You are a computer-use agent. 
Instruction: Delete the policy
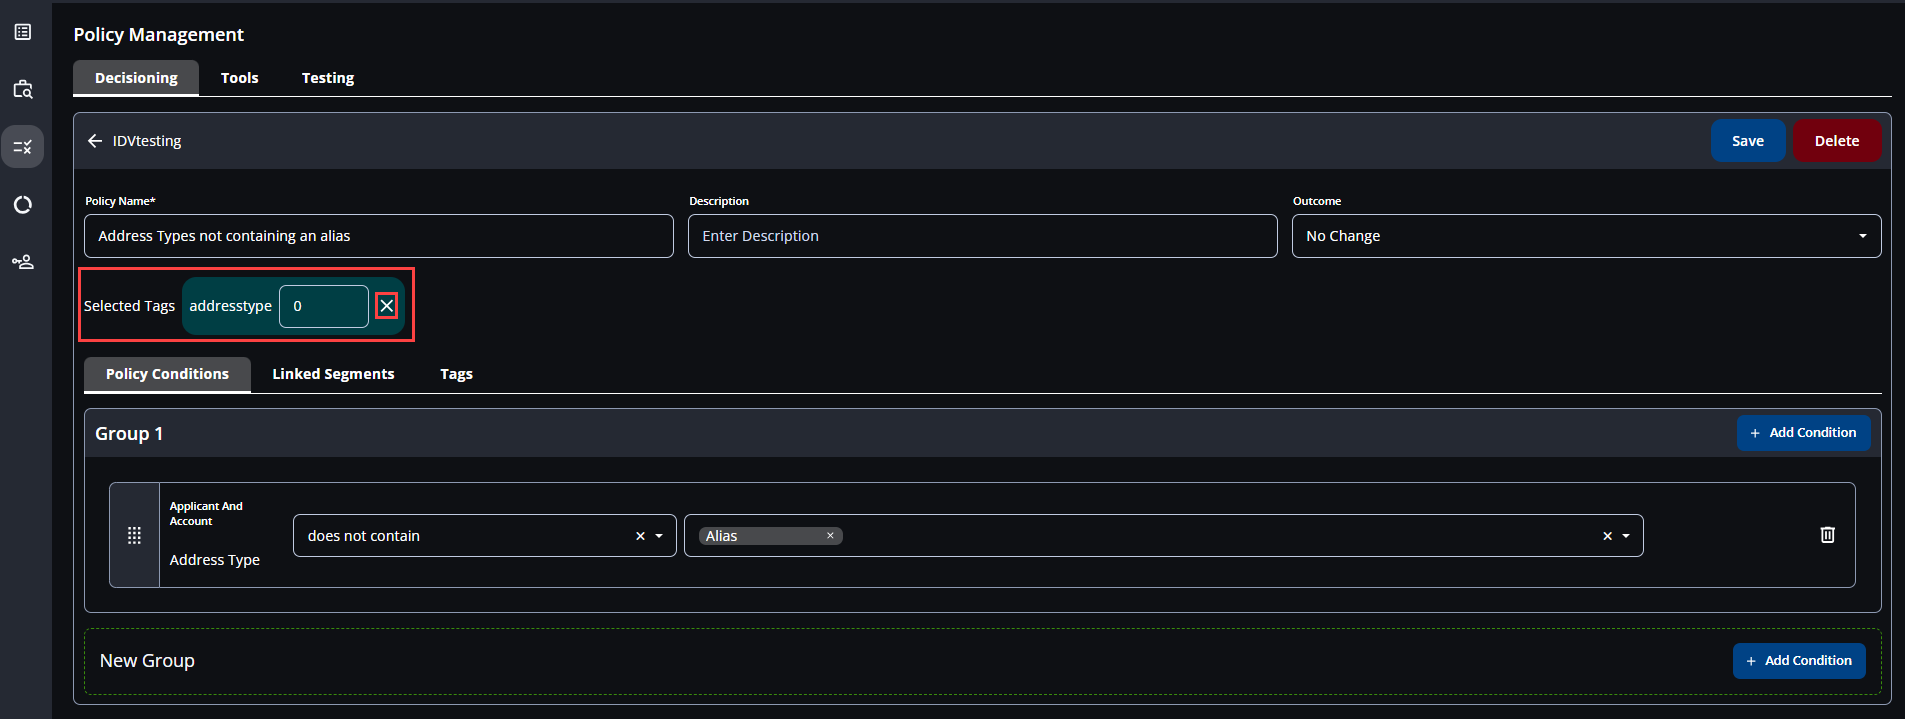pyautogui.click(x=1837, y=141)
